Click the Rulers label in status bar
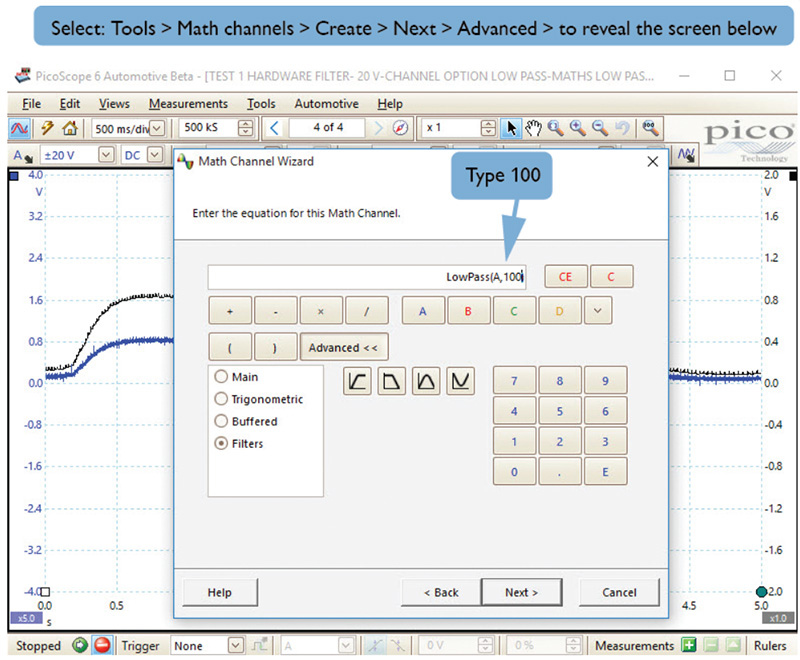800x660 pixels. tap(770, 645)
